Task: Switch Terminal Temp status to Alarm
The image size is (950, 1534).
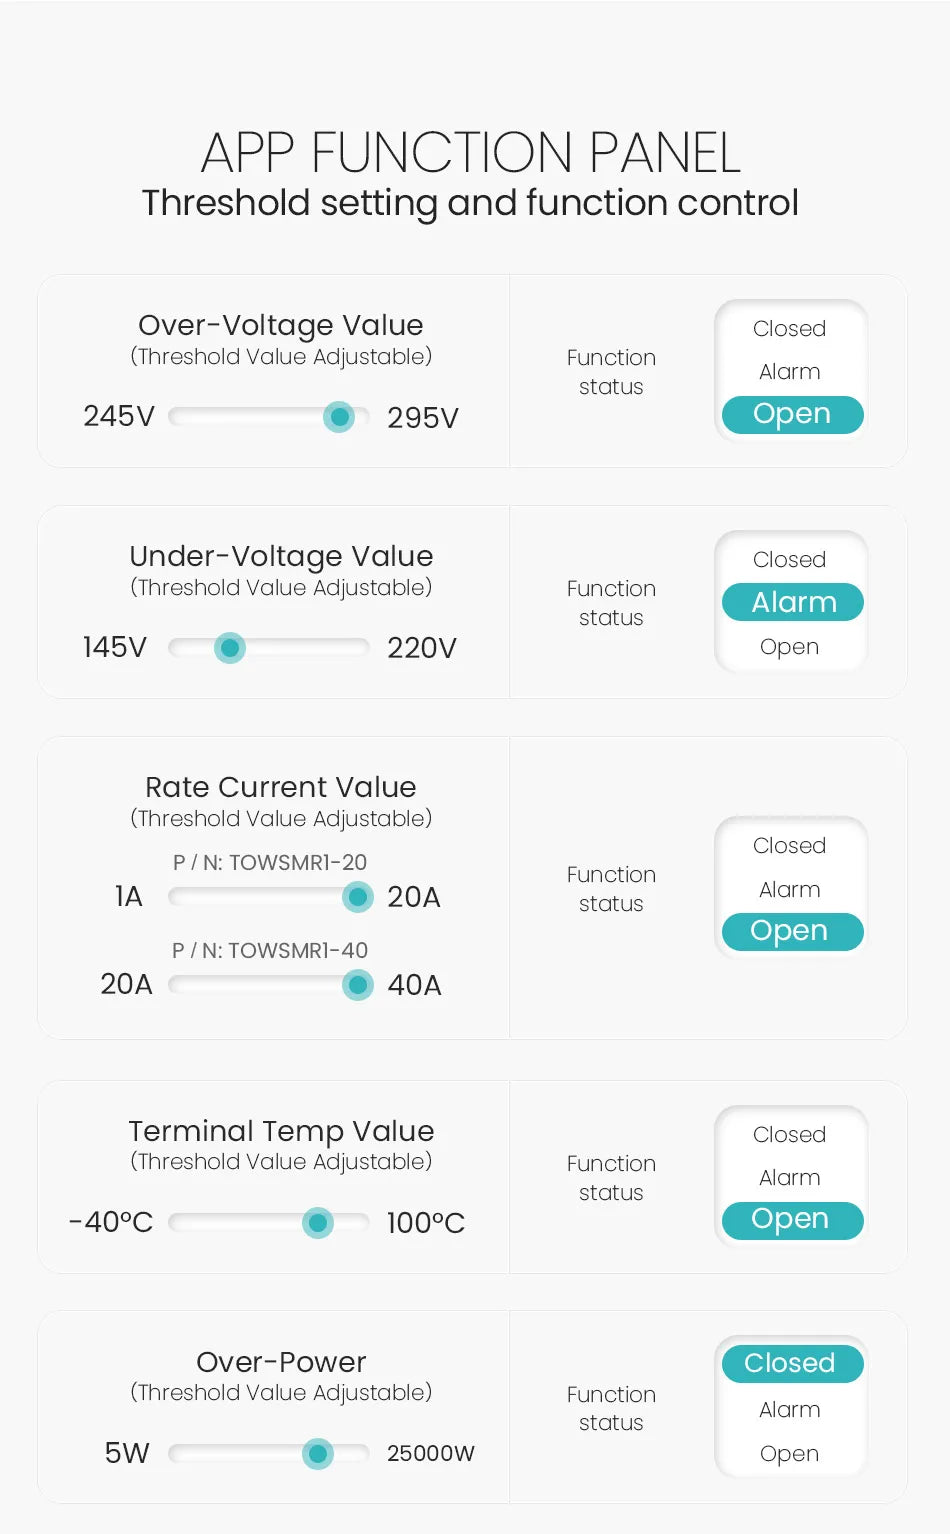Action: tap(789, 1178)
